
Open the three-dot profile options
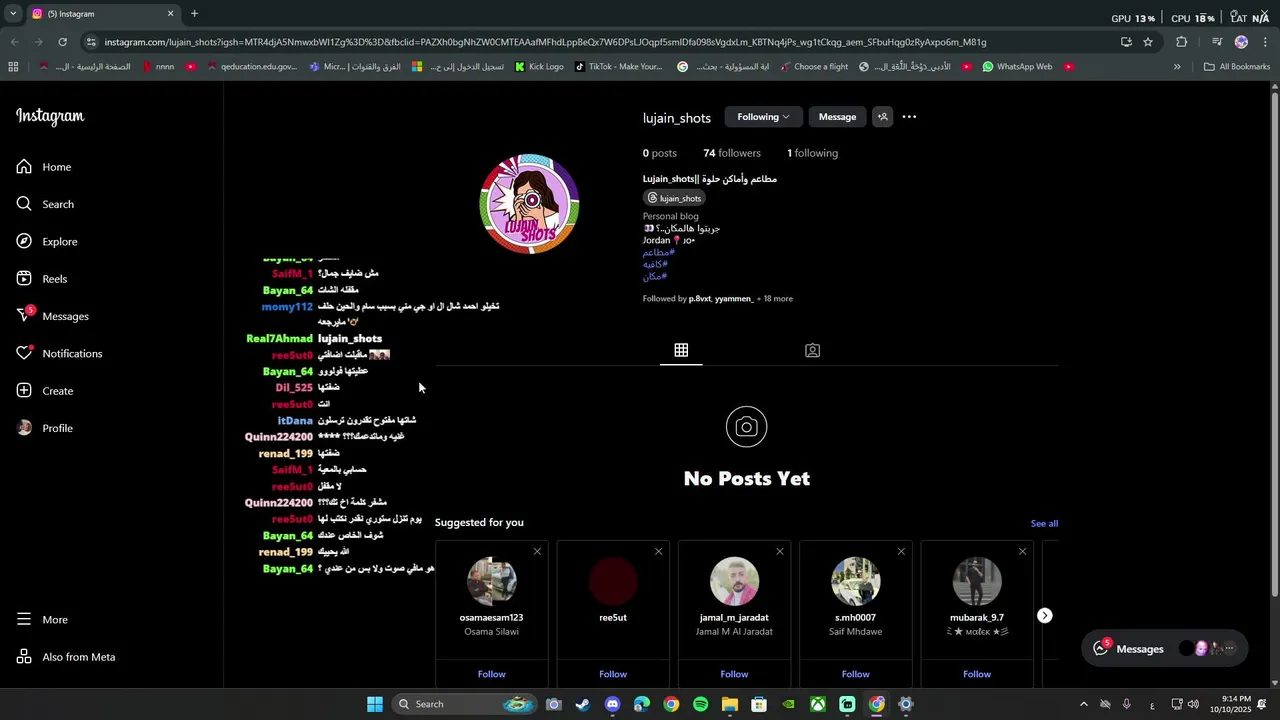[x=909, y=117]
